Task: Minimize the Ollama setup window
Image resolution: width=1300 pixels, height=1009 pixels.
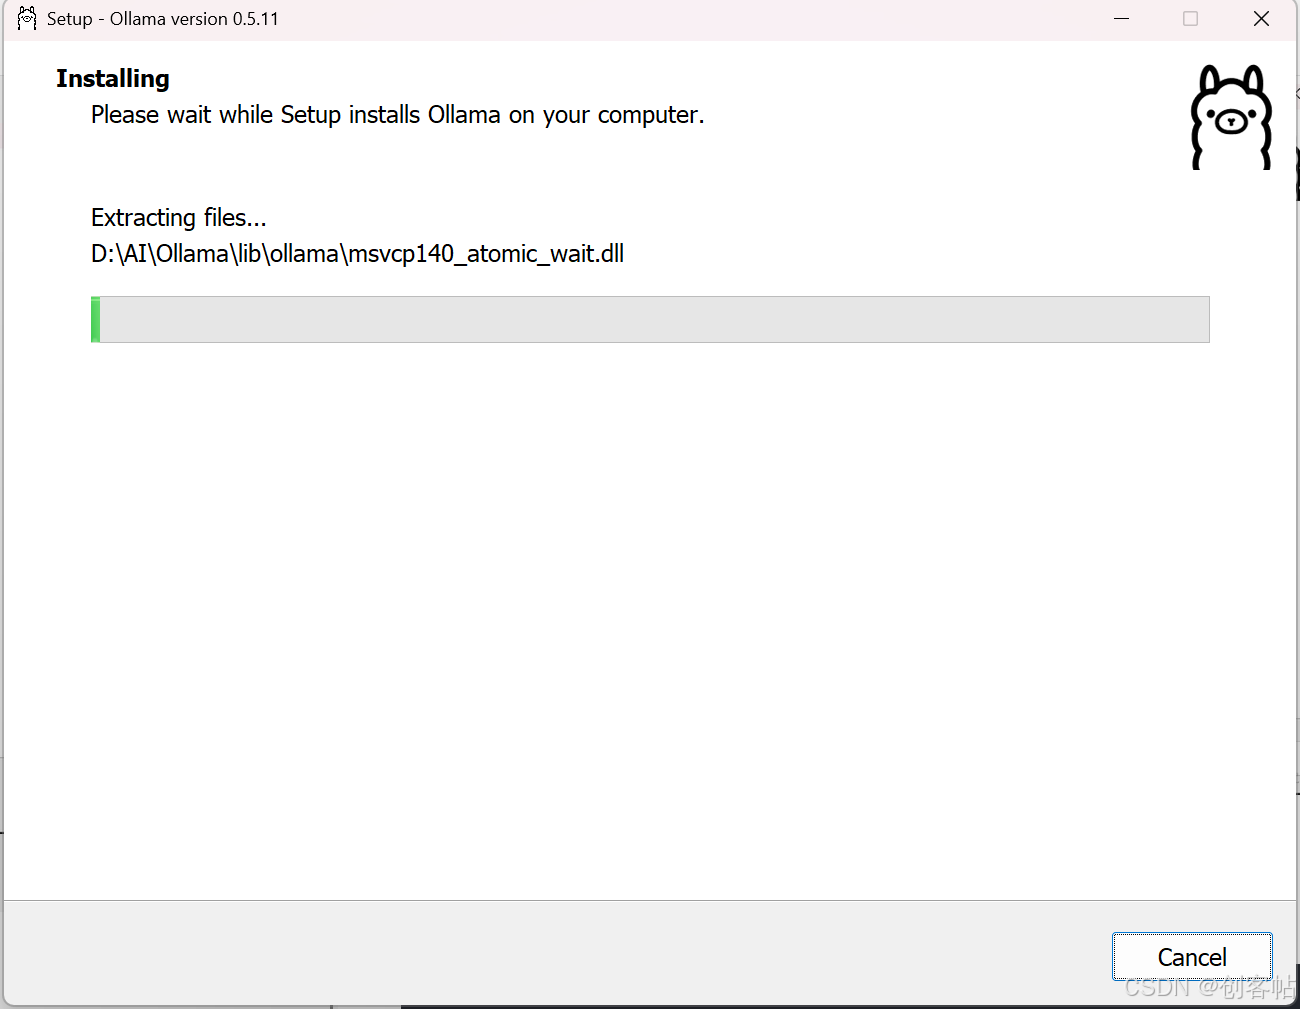Action: [1121, 18]
